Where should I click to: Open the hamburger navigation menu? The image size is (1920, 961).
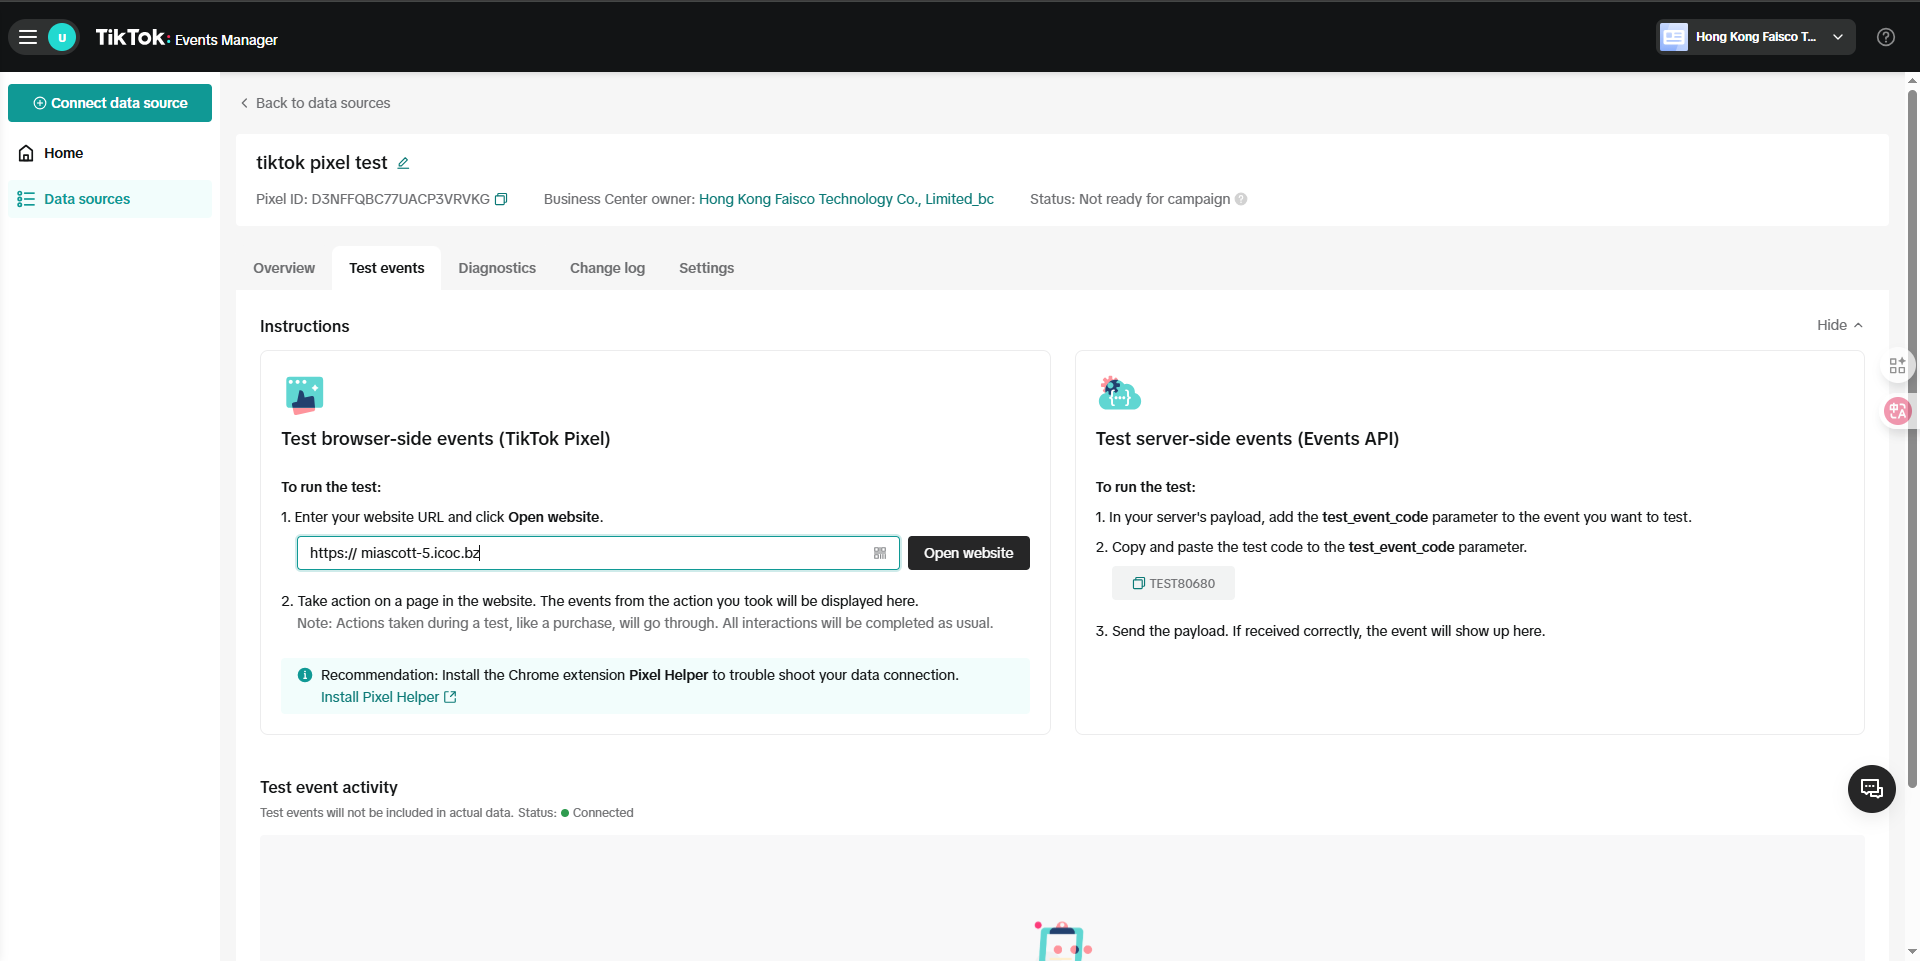(28, 37)
